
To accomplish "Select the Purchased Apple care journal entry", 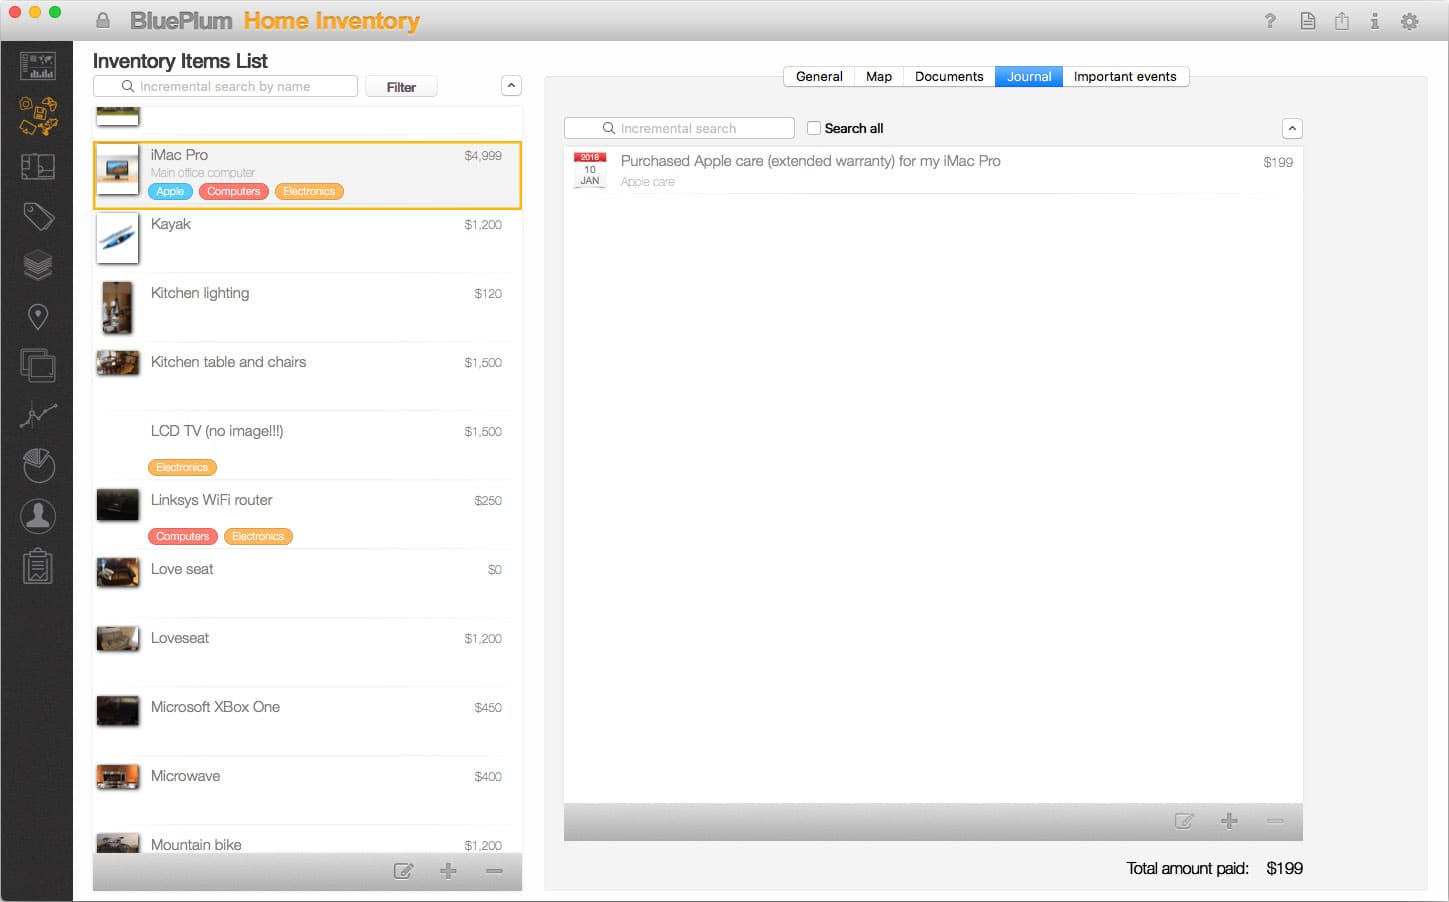I will [x=933, y=170].
